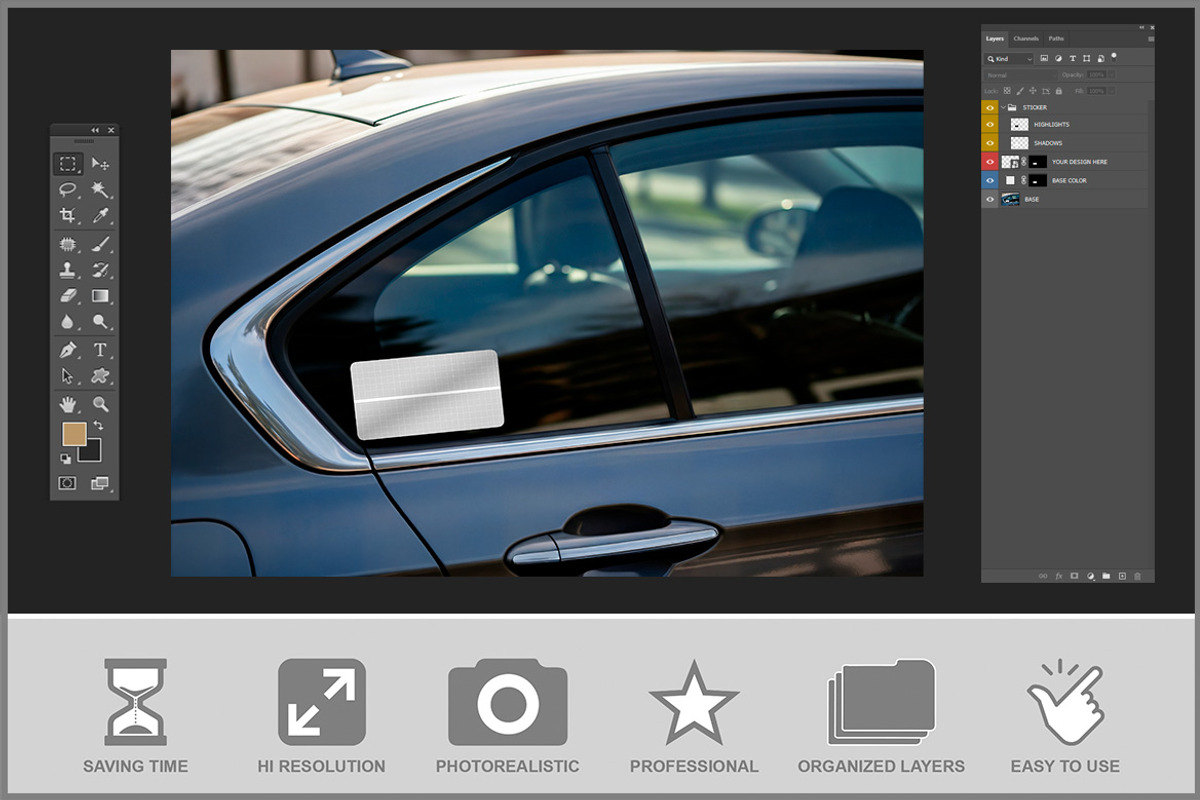This screenshot has height=800, width=1200.
Task: Switch to the Channels tab
Action: (1026, 39)
